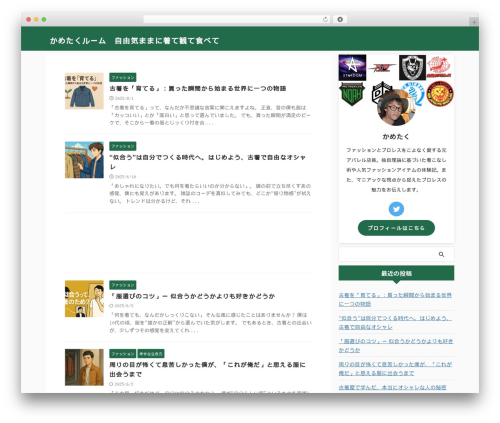Open the article 周りの目が怖くて息苦しかった僕が
Screen dimensions: 500x423
tap(207, 370)
